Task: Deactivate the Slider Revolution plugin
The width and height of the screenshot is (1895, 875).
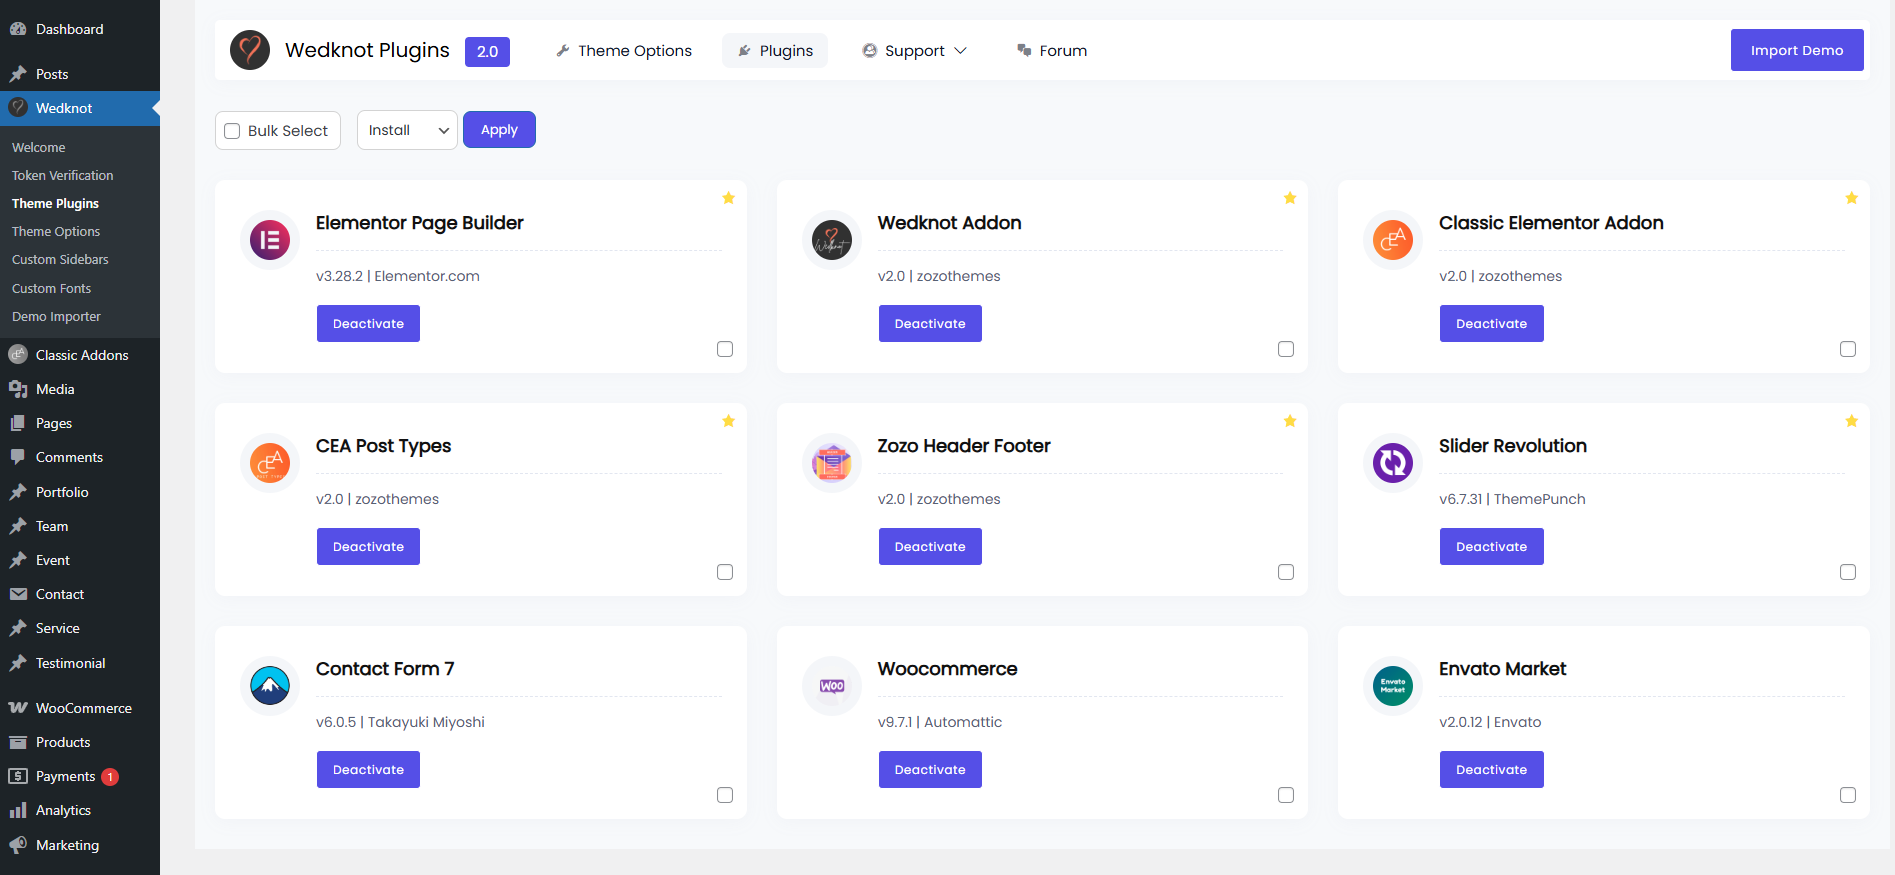Action: pos(1491,547)
